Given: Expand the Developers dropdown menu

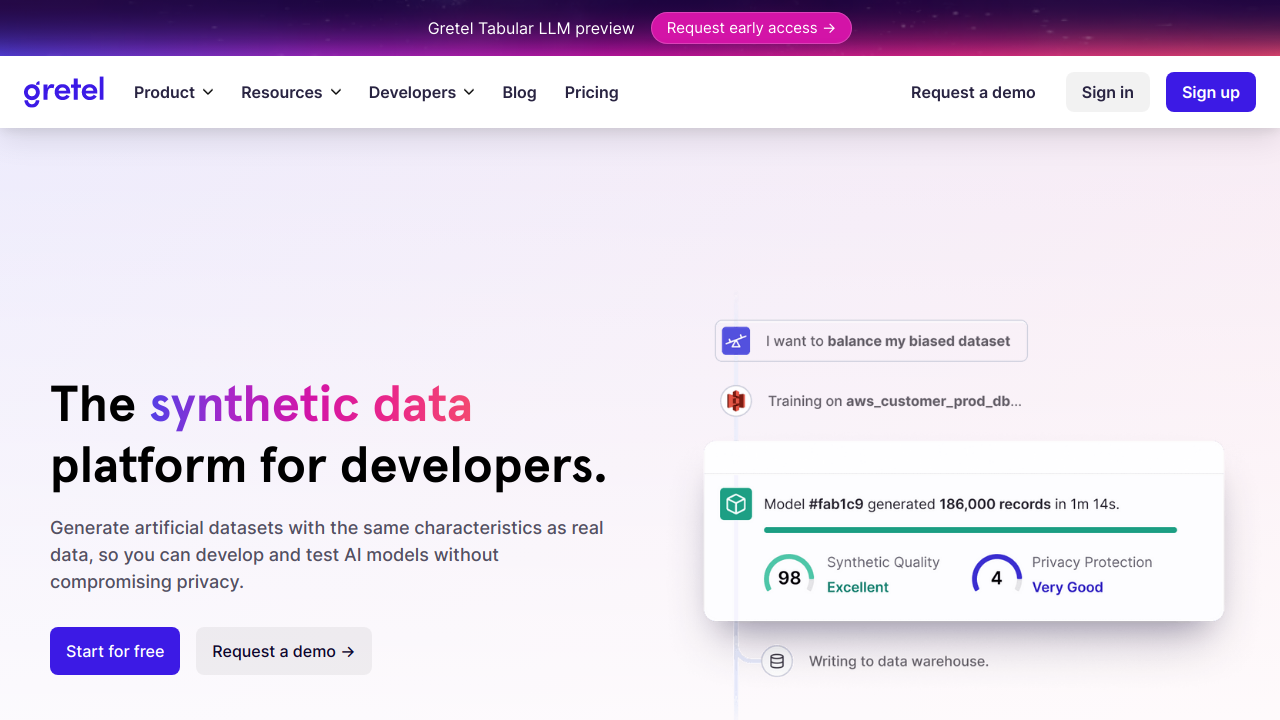Looking at the screenshot, I should 421,92.
